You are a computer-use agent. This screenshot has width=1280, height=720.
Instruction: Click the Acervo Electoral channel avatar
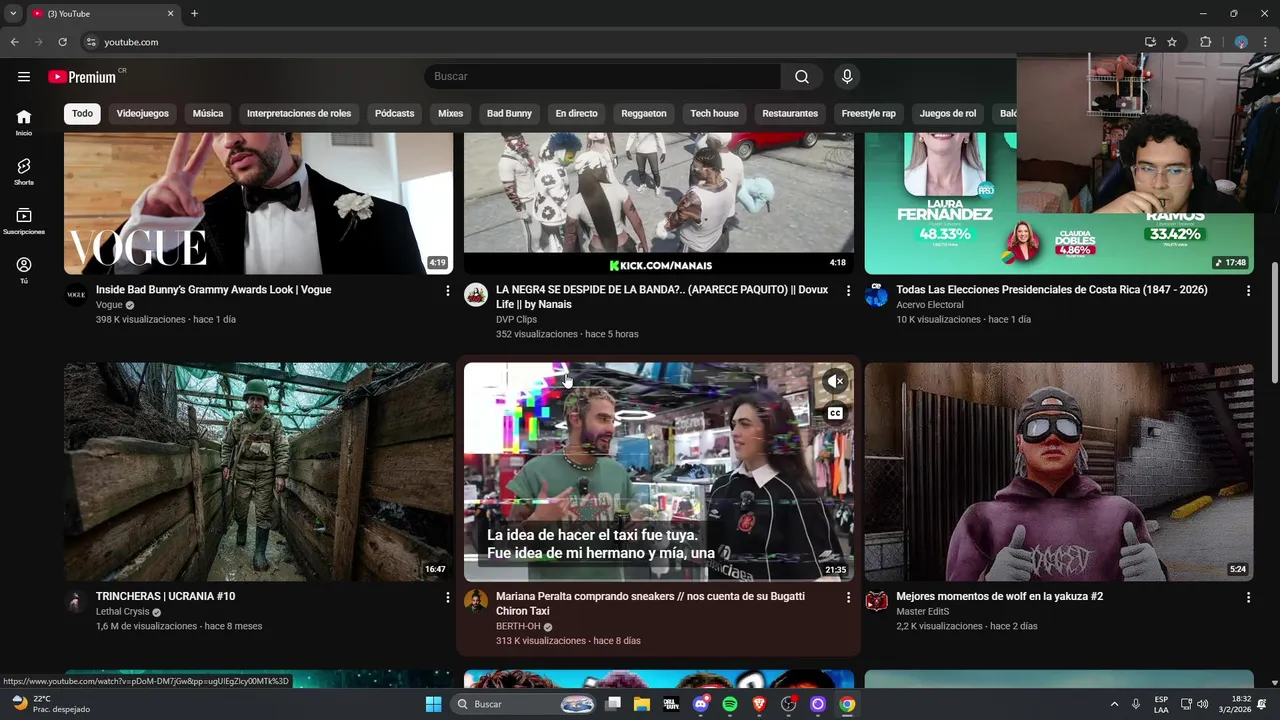pos(876,295)
